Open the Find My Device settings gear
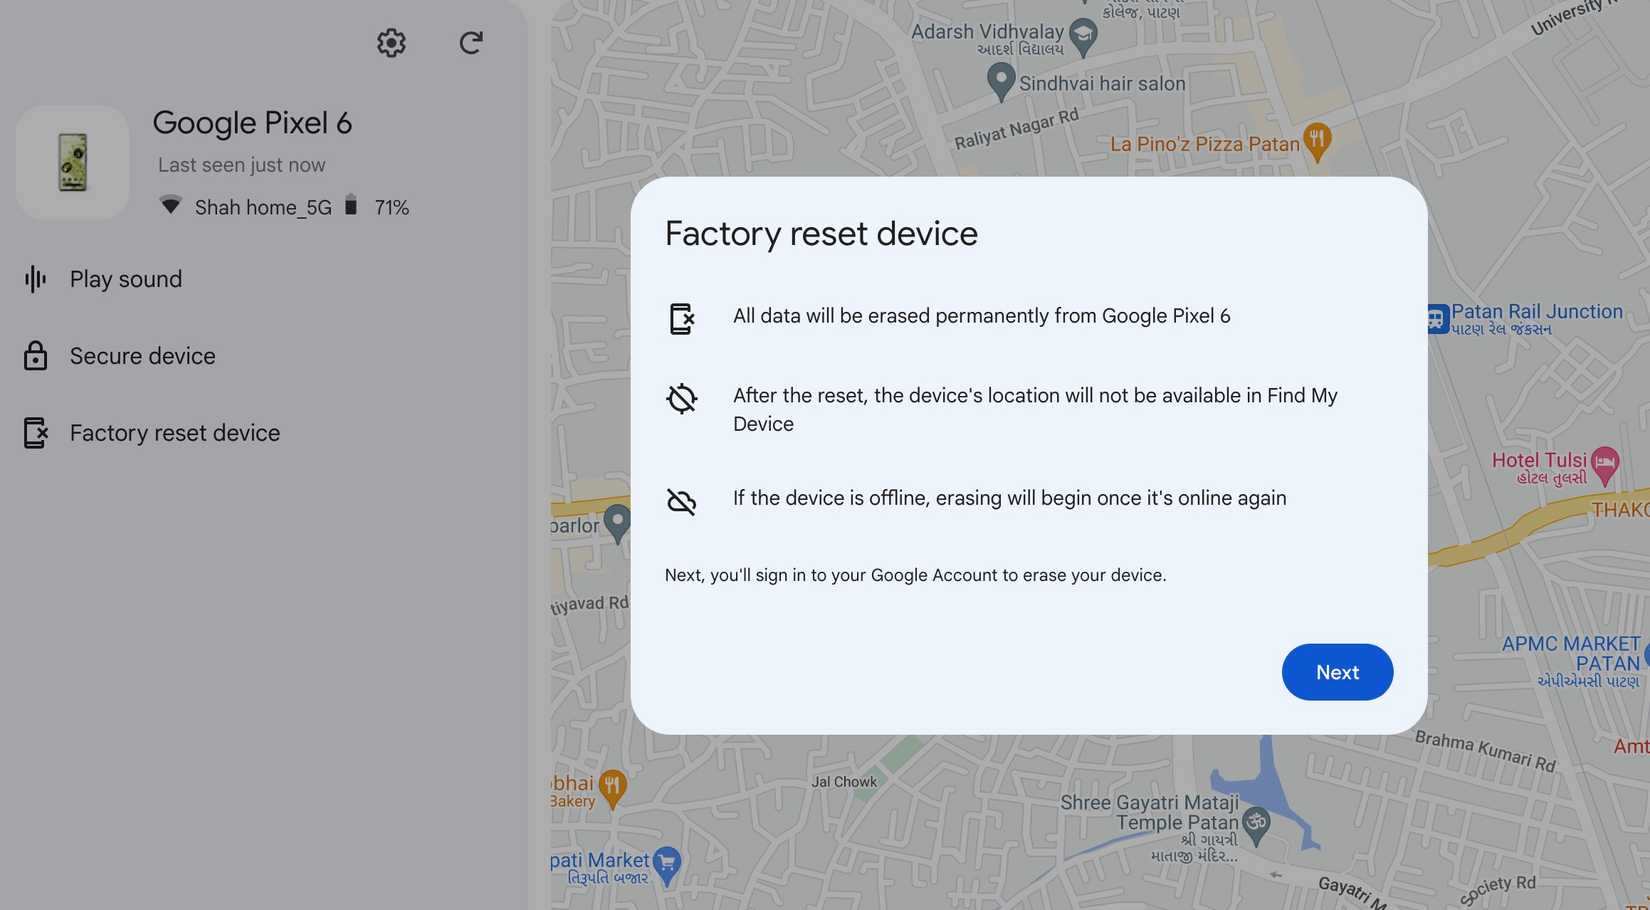The image size is (1650, 910). coord(390,43)
